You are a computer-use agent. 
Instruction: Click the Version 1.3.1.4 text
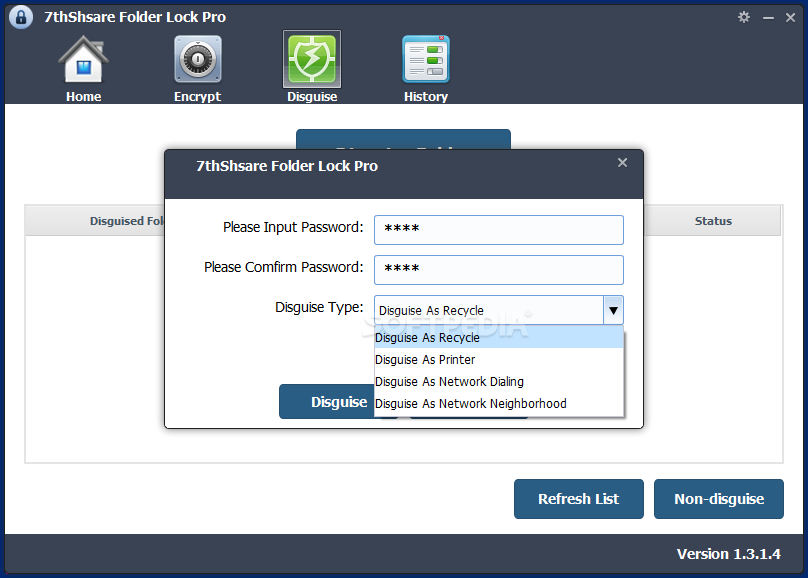729,554
